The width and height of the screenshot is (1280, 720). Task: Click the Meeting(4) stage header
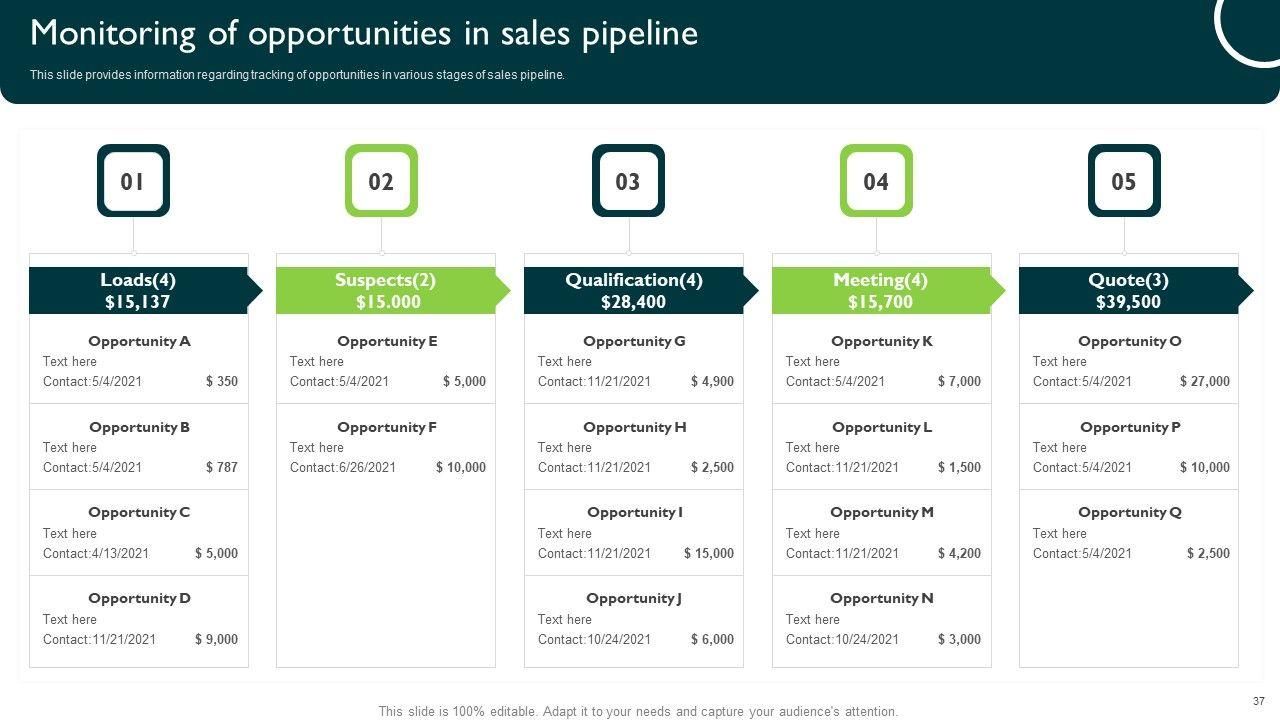coord(881,290)
